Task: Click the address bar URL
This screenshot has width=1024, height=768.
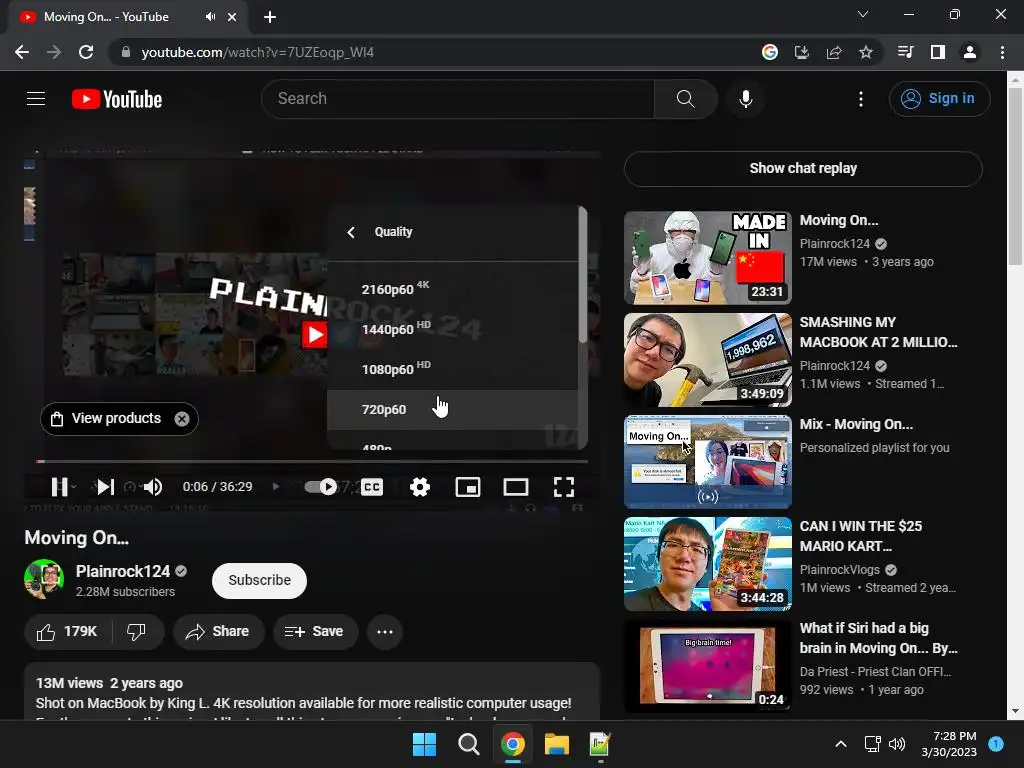Action: (x=257, y=52)
